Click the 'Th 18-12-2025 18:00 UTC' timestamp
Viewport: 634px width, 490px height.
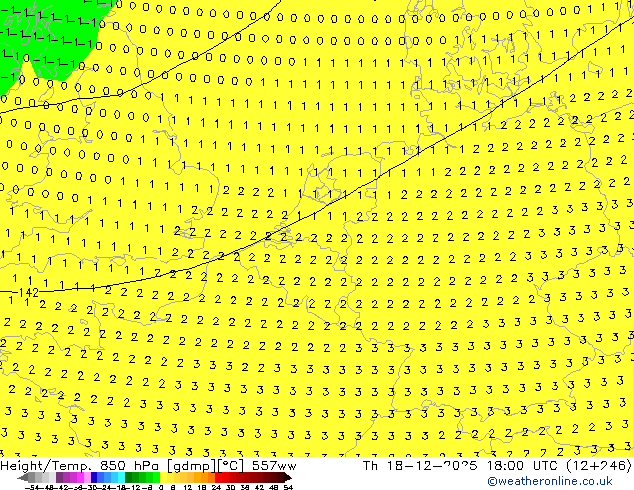point(459,466)
